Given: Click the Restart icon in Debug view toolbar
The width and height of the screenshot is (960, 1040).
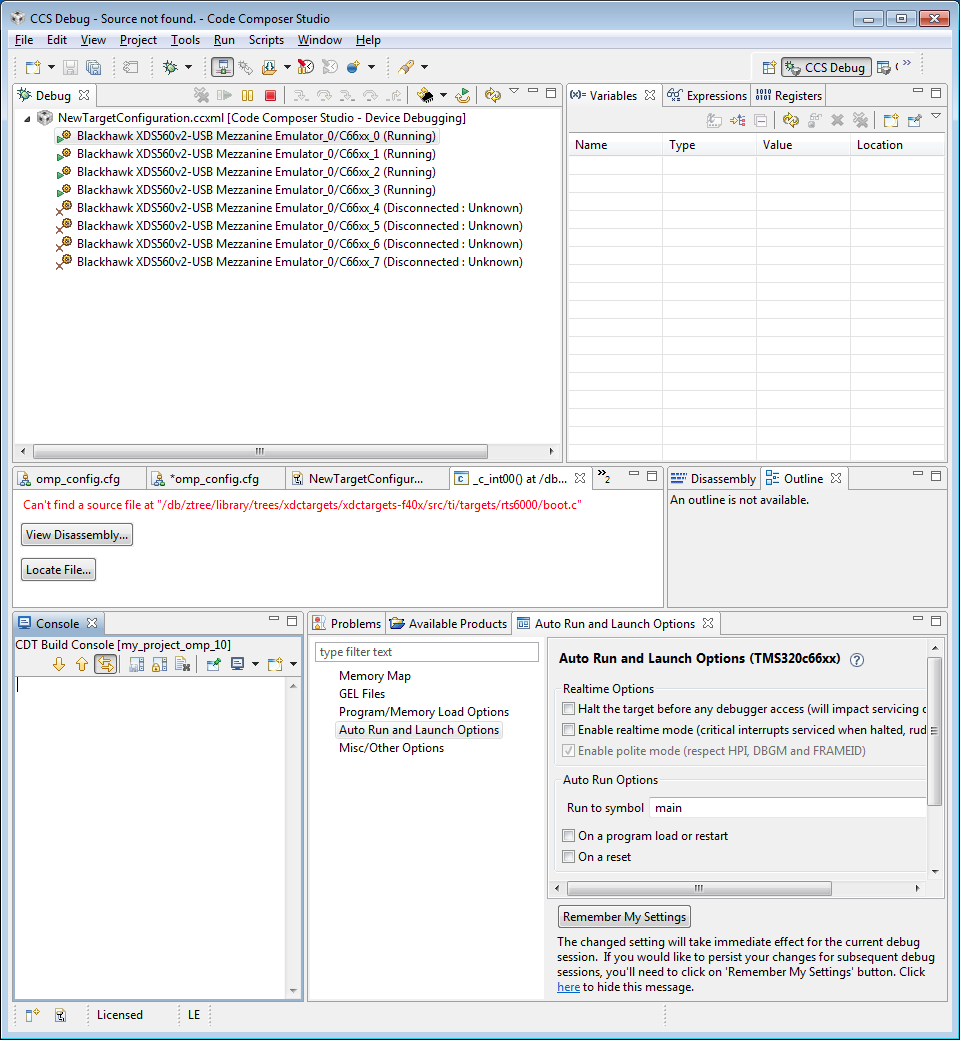Looking at the screenshot, I should click(462, 96).
